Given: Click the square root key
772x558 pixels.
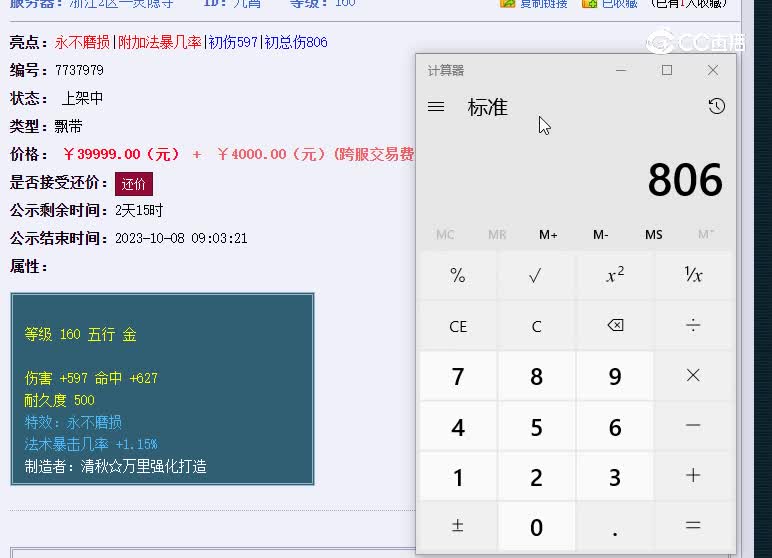Looking at the screenshot, I should click(536, 275).
